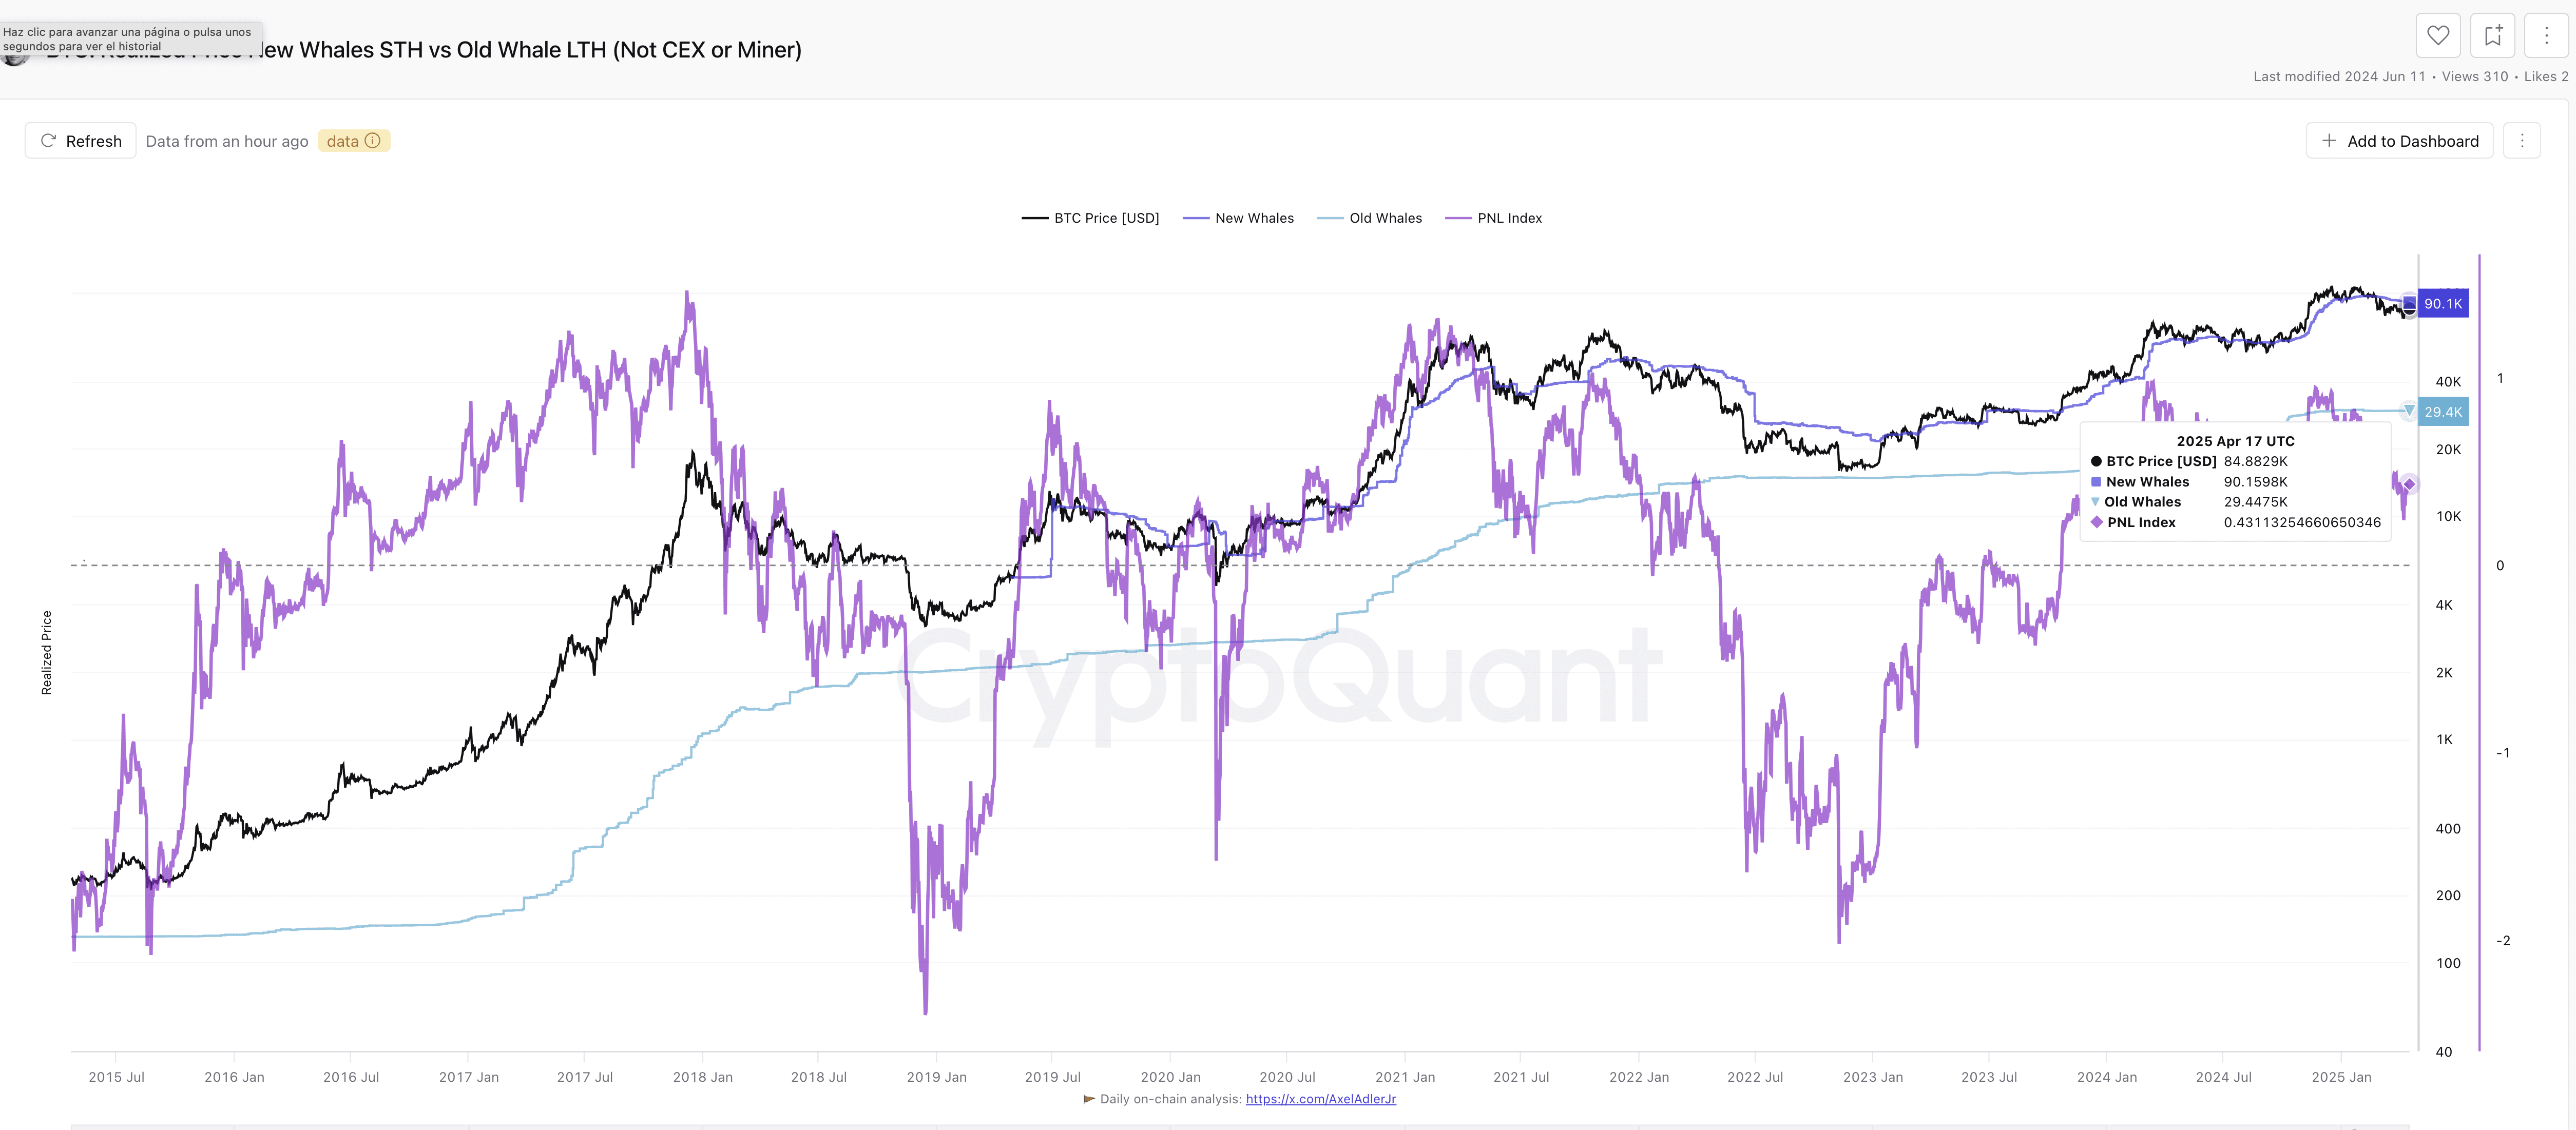This screenshot has height=1130, width=2576.
Task: Click the PNL Index diamond marker at line end
Action: (x=2410, y=484)
